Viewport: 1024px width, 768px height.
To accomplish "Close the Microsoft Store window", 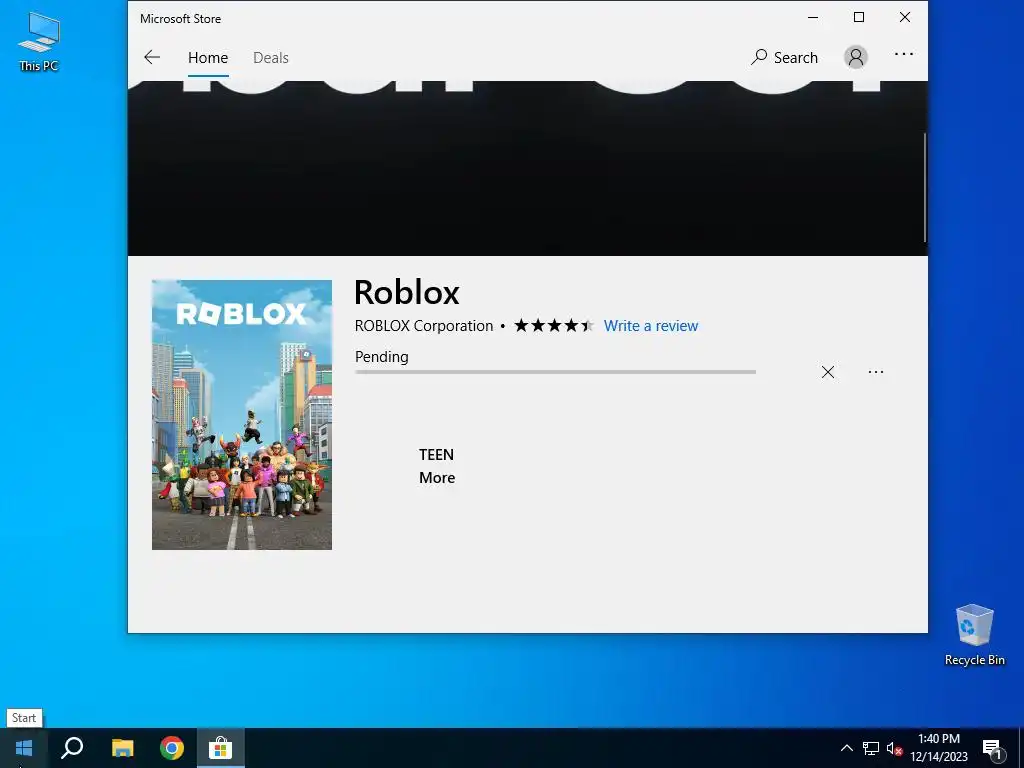I will 904,18.
